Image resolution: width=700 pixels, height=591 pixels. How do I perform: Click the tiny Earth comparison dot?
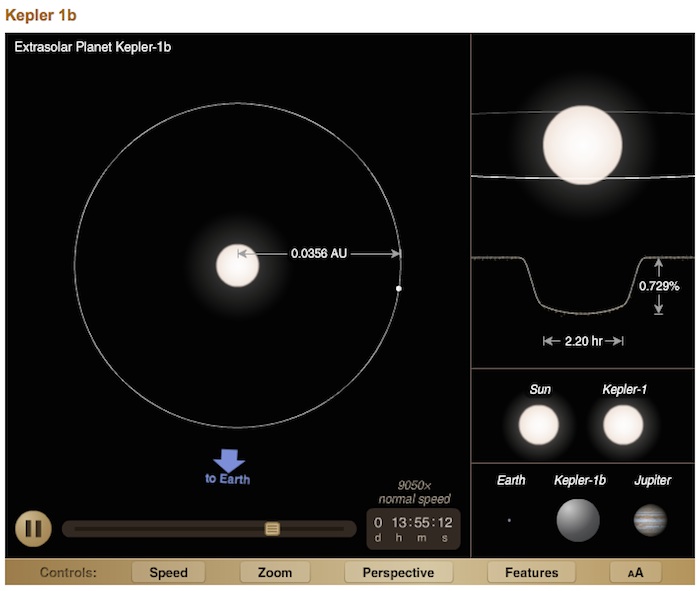[509, 520]
